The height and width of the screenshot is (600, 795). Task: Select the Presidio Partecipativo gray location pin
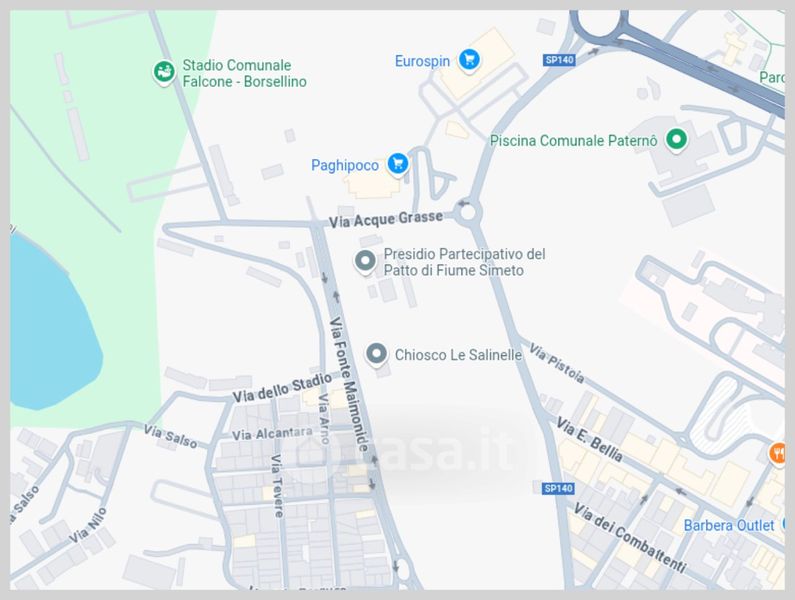pos(365,262)
